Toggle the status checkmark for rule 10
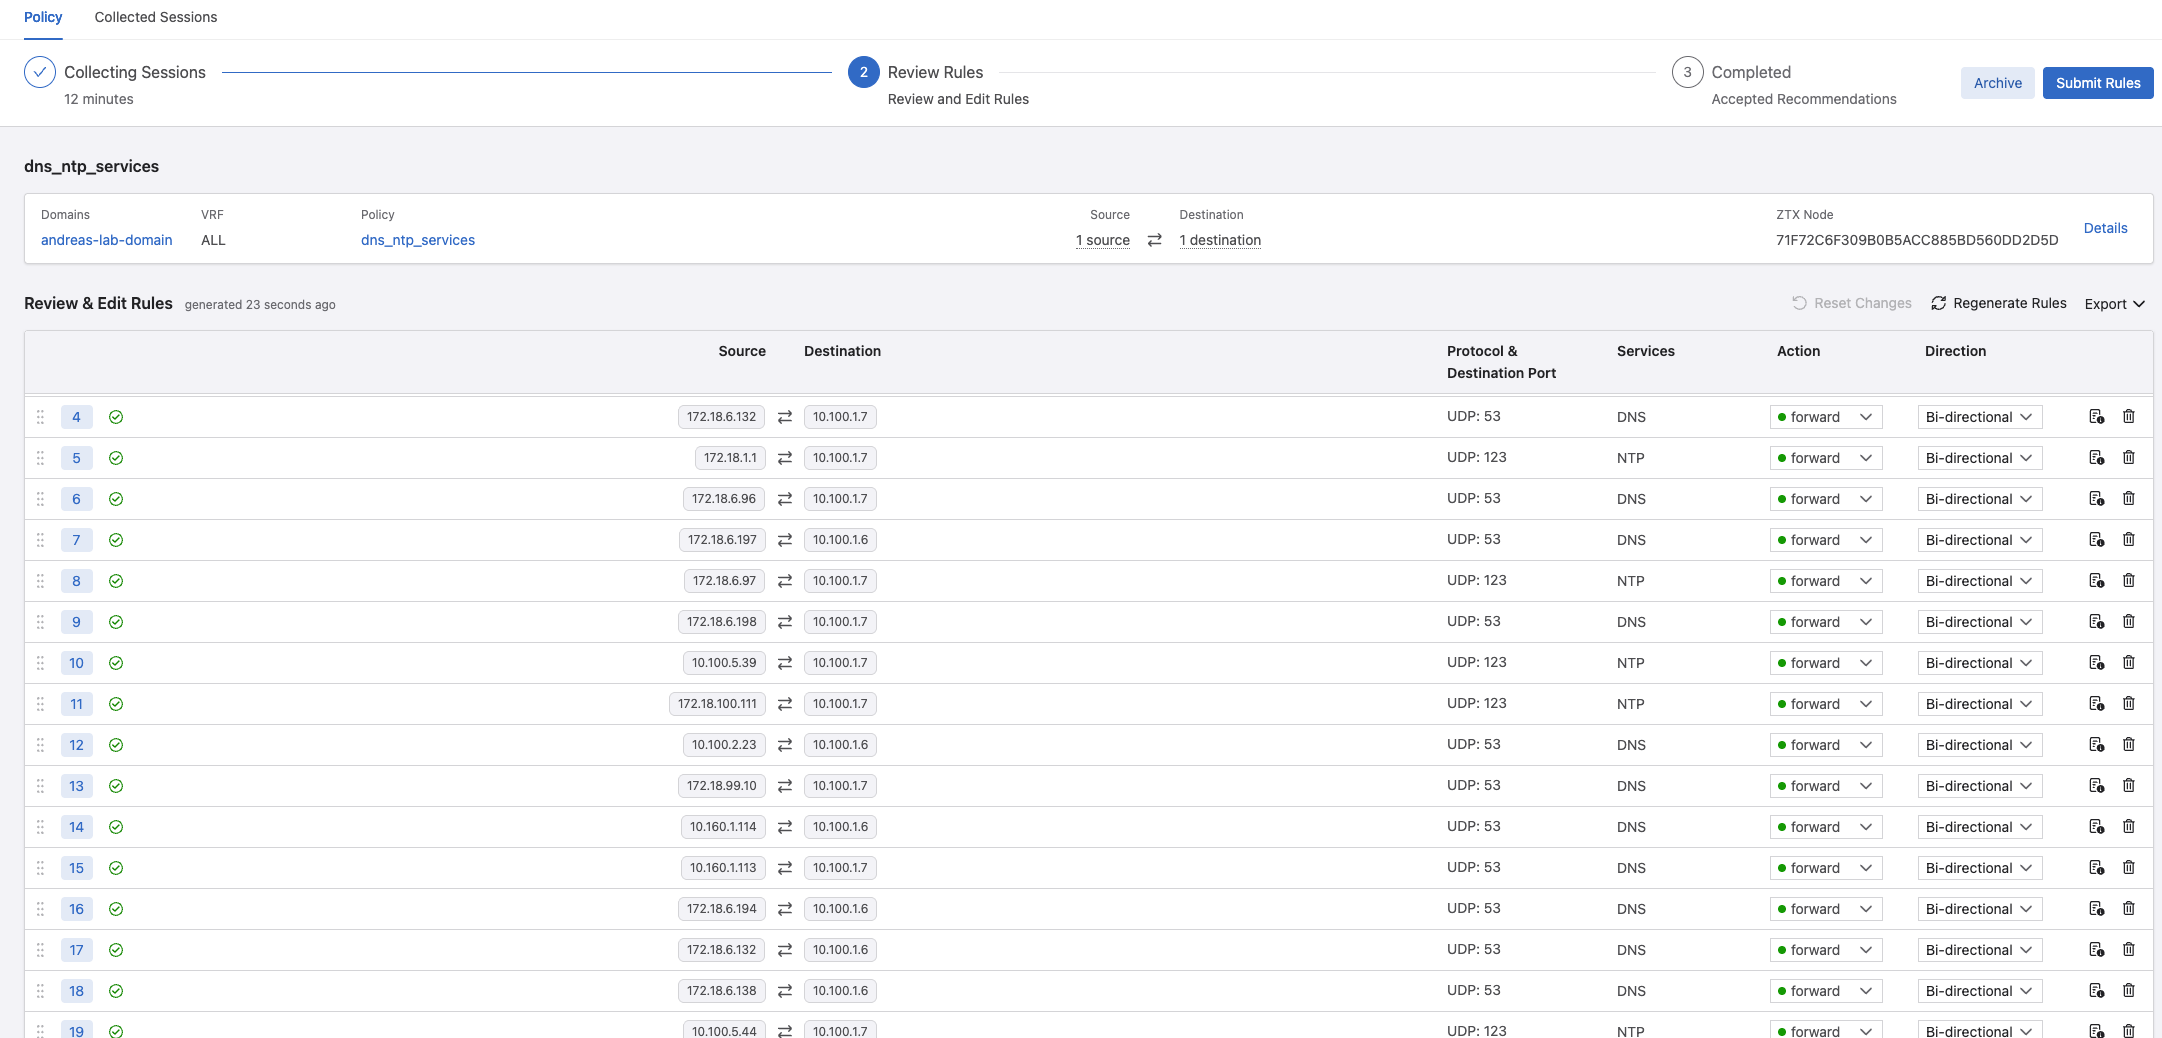 pos(116,663)
